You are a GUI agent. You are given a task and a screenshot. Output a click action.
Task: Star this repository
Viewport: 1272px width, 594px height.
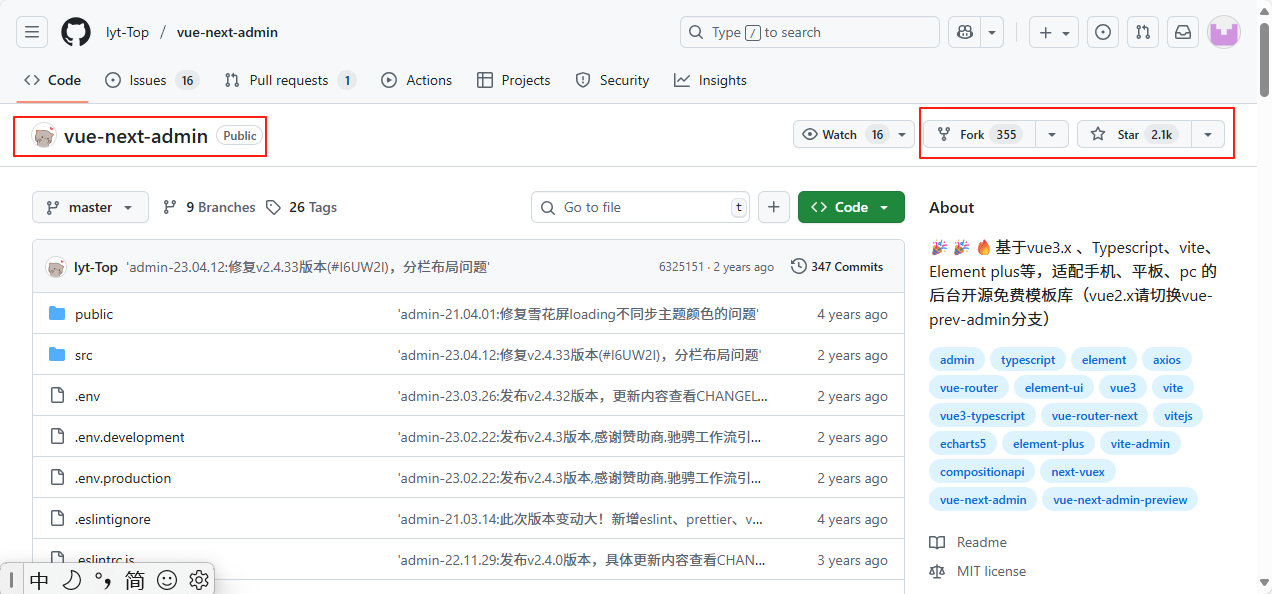click(x=1134, y=134)
